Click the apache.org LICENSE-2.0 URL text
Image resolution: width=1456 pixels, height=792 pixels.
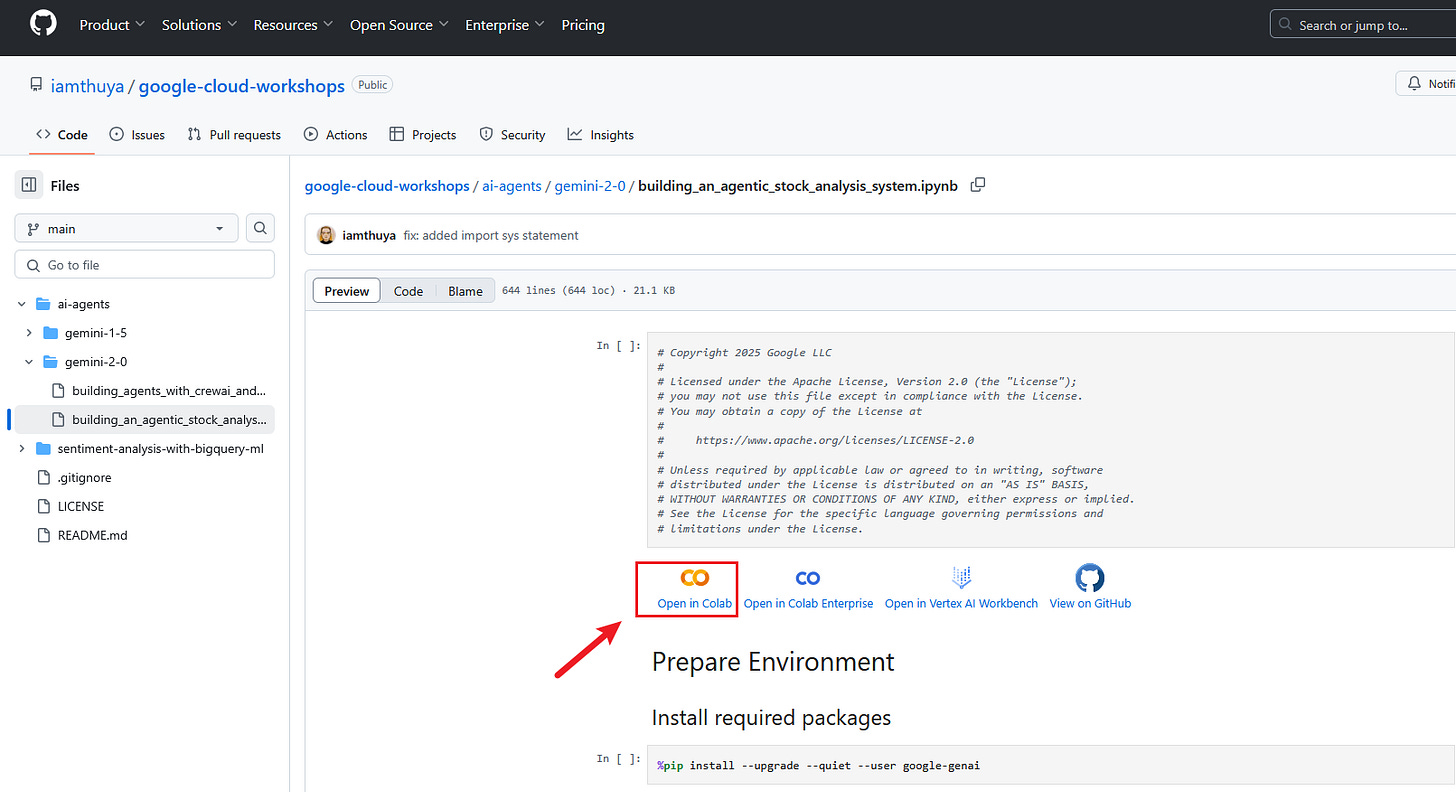pos(834,440)
